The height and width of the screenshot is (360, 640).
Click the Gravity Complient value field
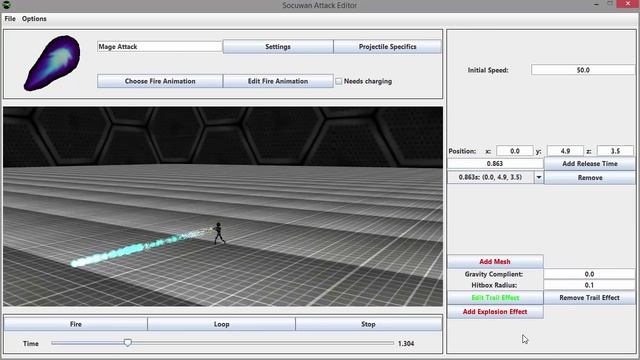click(x=589, y=274)
